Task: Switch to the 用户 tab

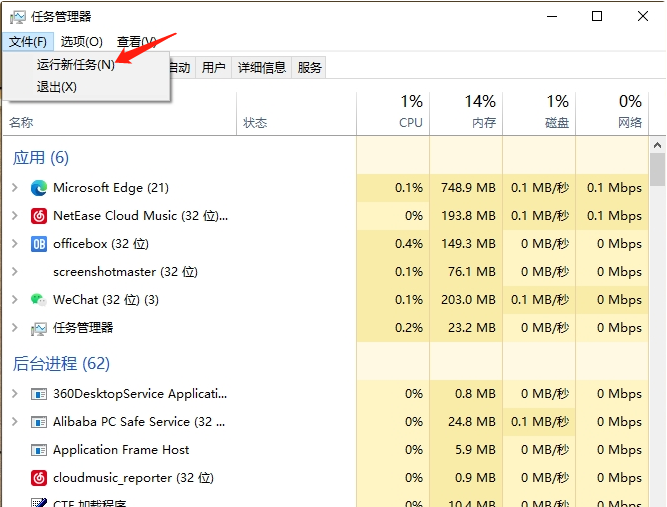Action: (214, 67)
